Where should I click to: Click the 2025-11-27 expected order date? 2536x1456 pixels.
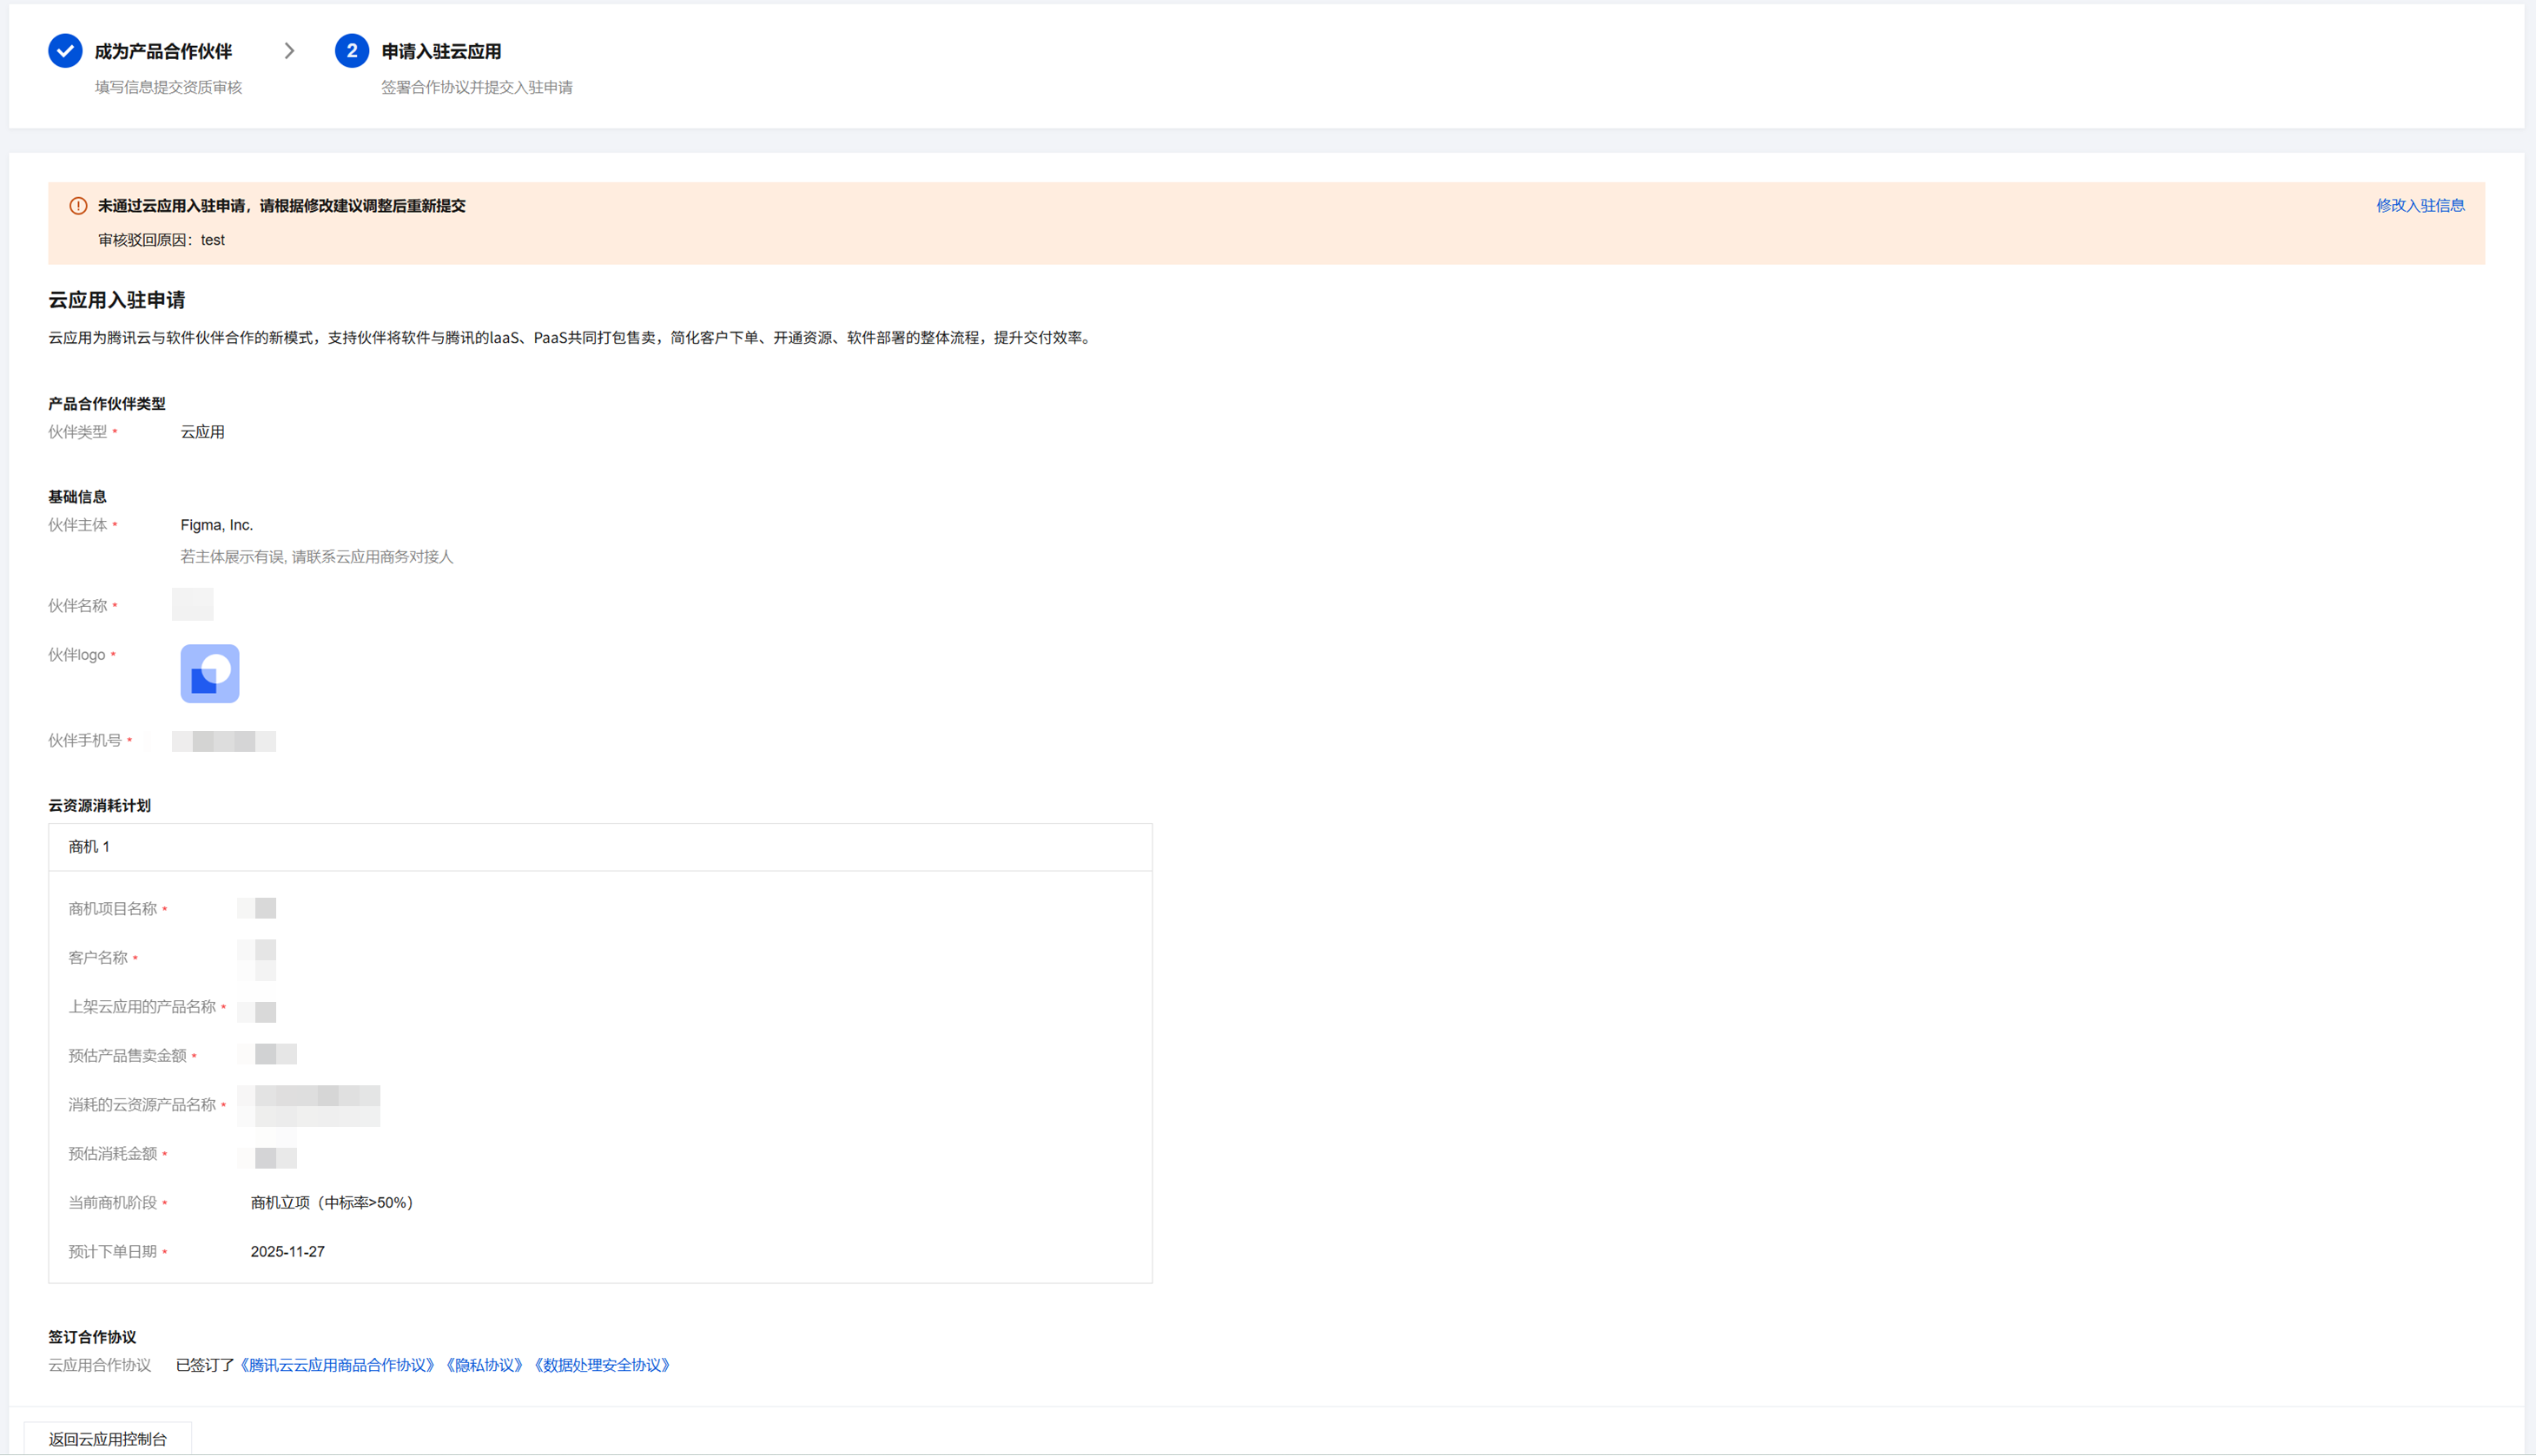(x=287, y=1252)
